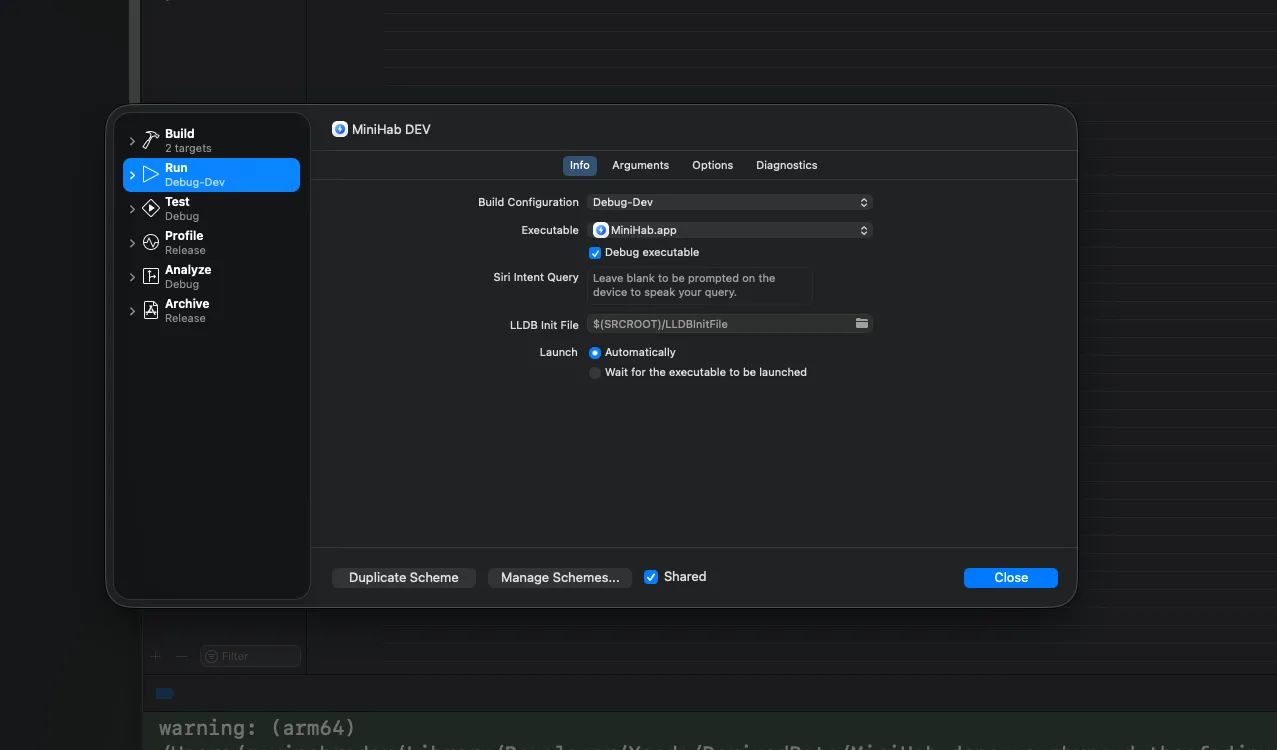Select the Build hammer icon in sidebar
The height and width of the screenshot is (750, 1277).
pyautogui.click(x=150, y=139)
